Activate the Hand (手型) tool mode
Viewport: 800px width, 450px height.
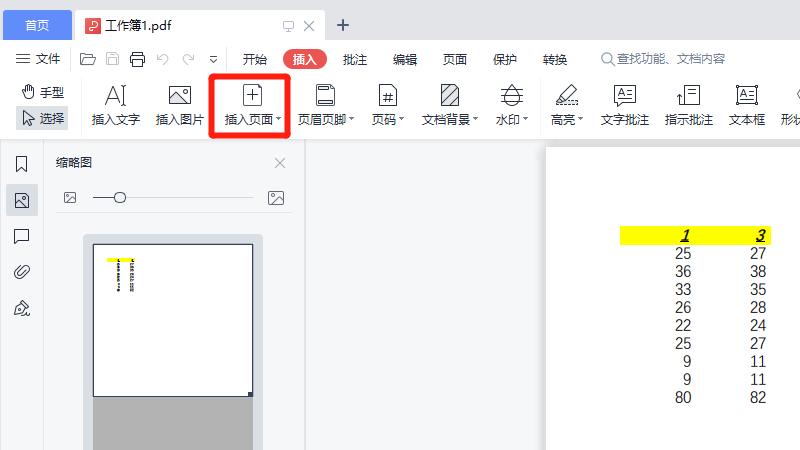(42, 92)
